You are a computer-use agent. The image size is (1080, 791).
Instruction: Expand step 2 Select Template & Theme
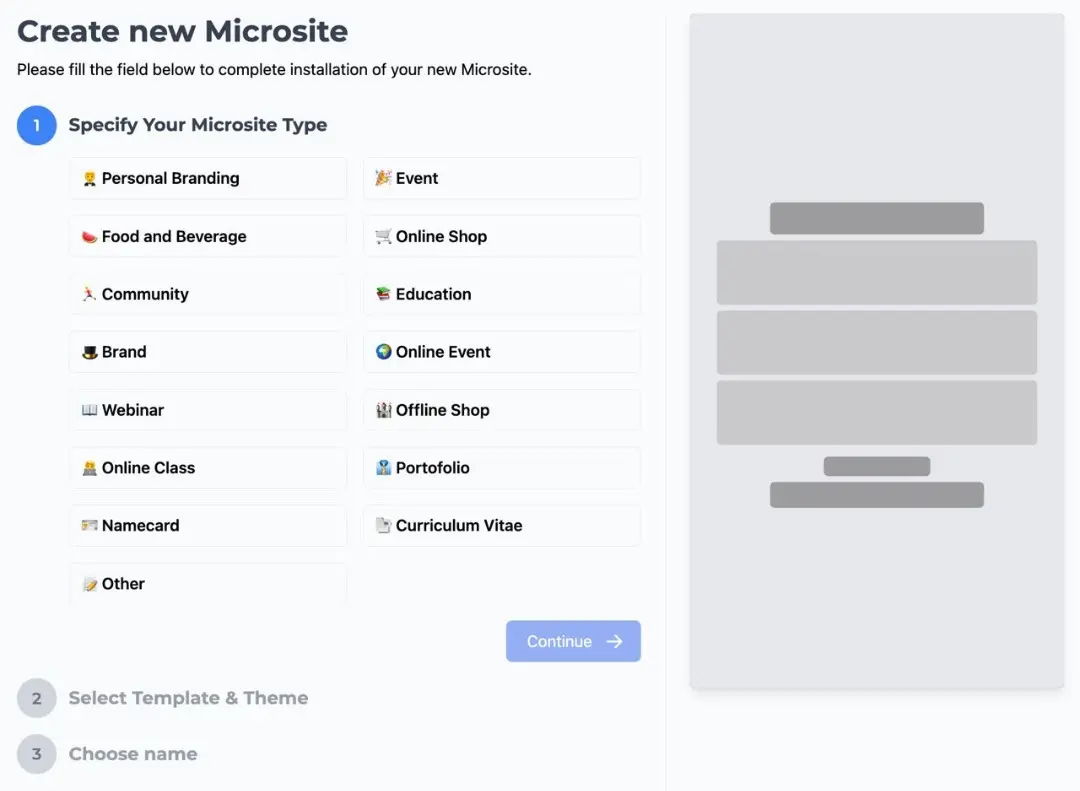click(188, 698)
